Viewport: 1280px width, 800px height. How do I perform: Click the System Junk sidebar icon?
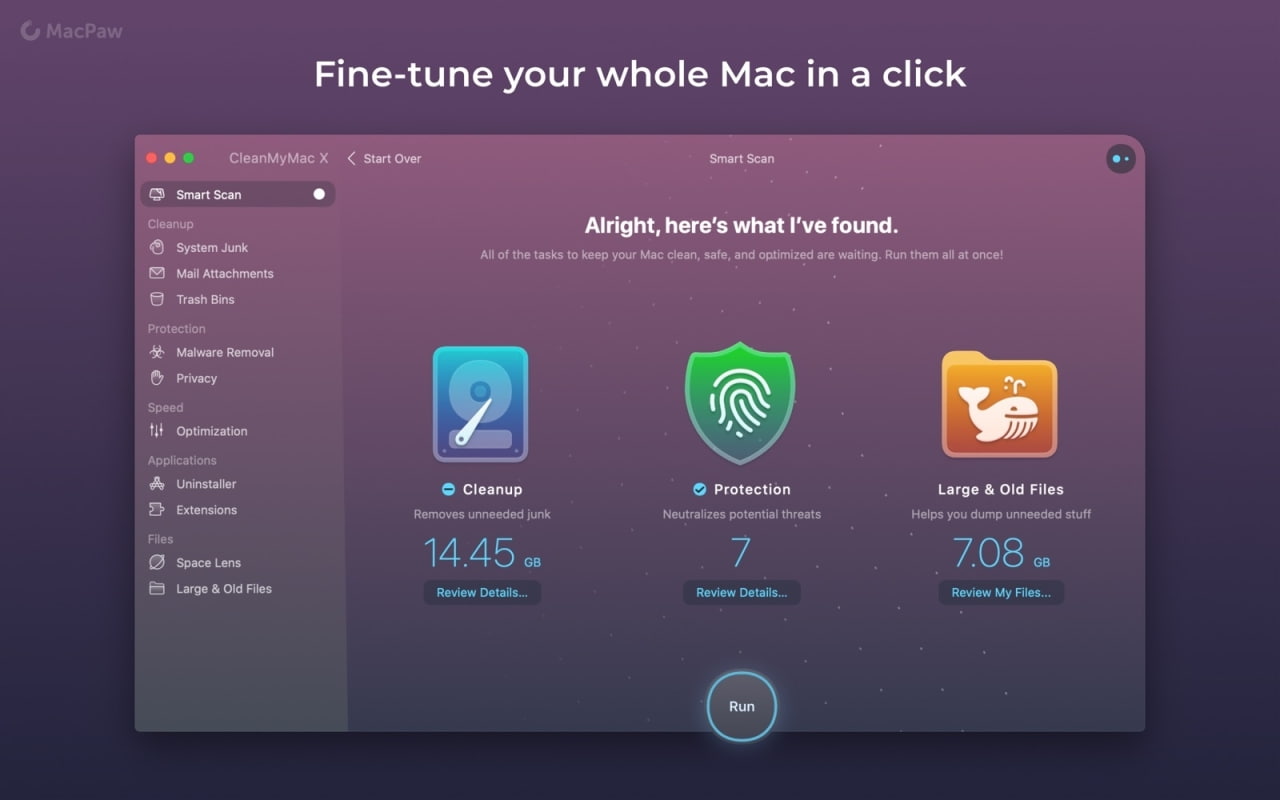coord(157,247)
